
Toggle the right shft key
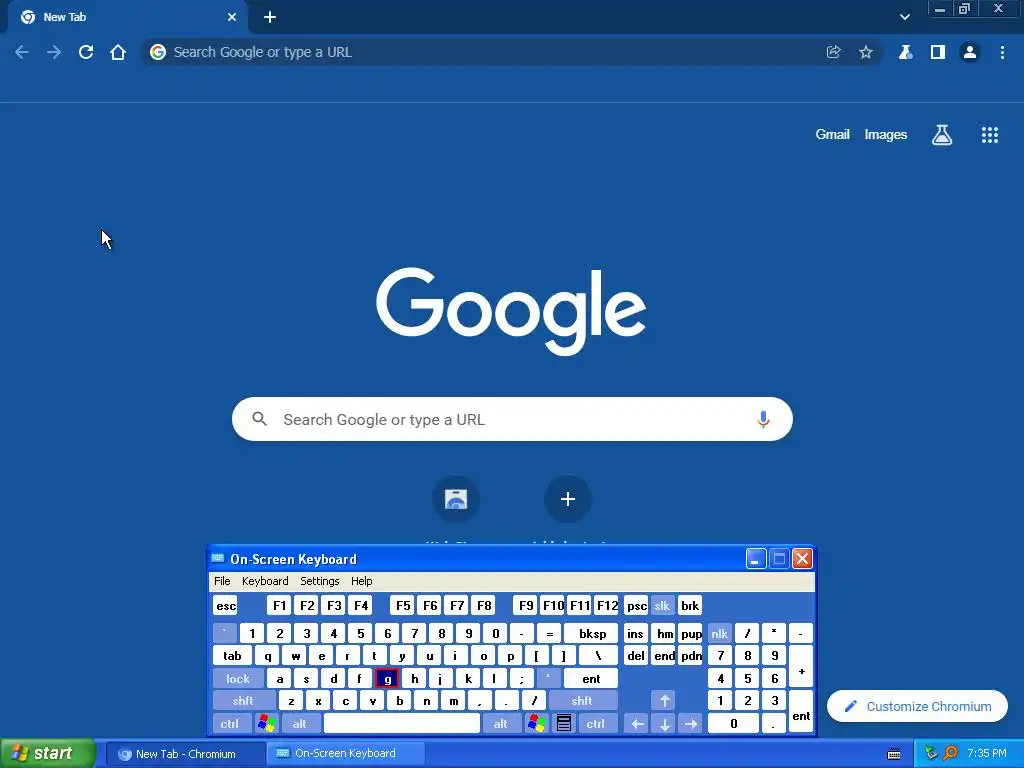581,701
